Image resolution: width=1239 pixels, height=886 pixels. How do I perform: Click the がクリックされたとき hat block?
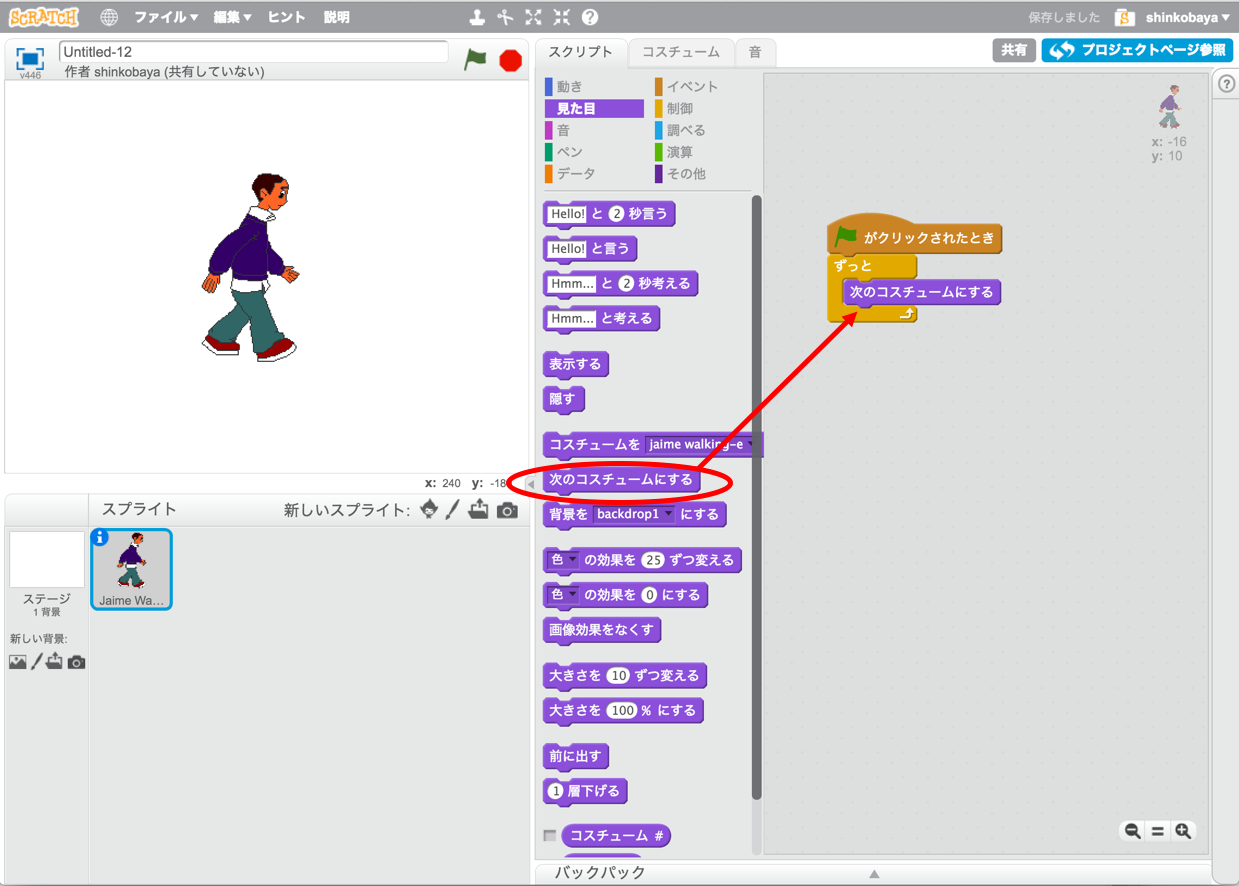(x=915, y=236)
